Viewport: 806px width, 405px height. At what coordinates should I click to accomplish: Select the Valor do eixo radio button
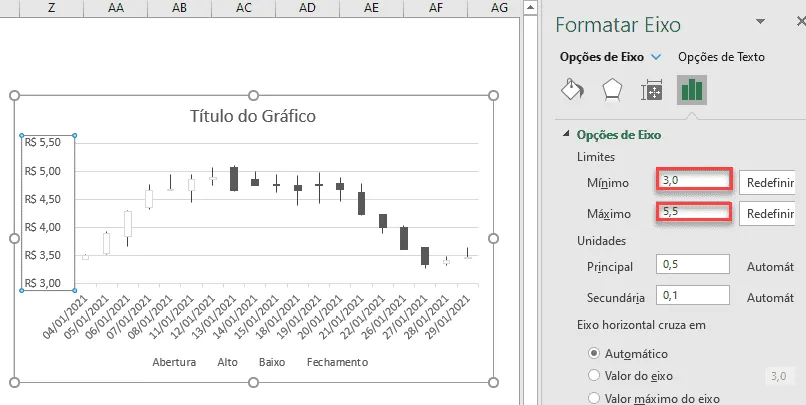point(594,375)
